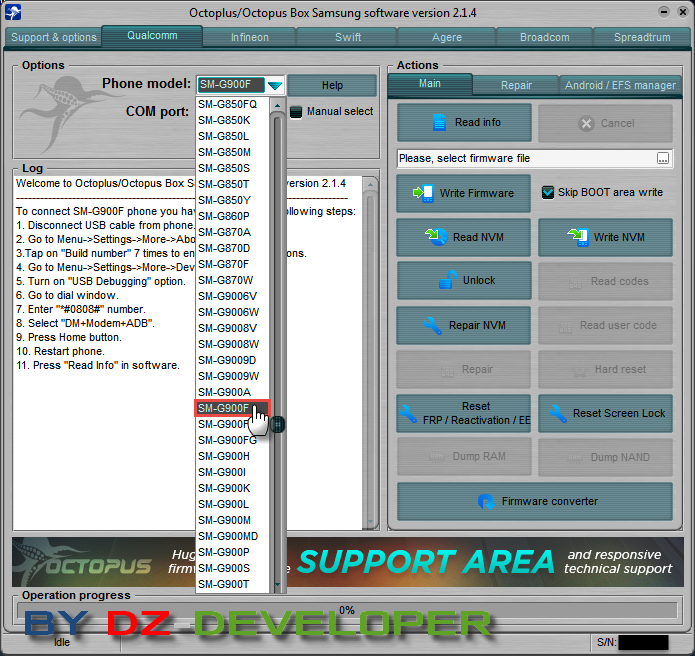Click the Repair NVM wrench icon

(432, 325)
